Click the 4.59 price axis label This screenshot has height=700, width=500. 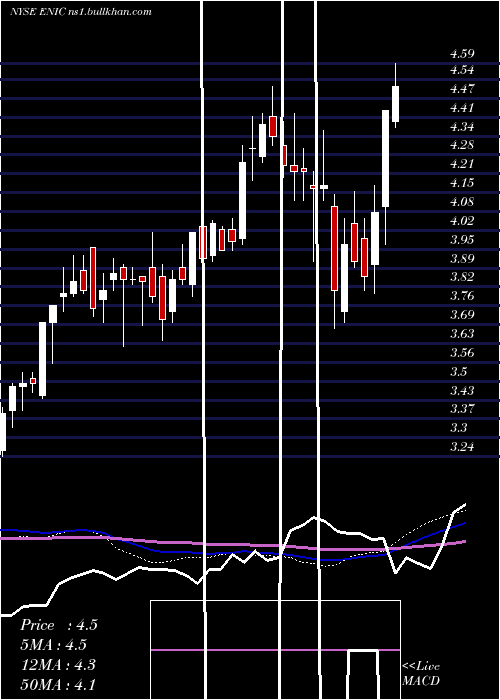click(x=462, y=54)
